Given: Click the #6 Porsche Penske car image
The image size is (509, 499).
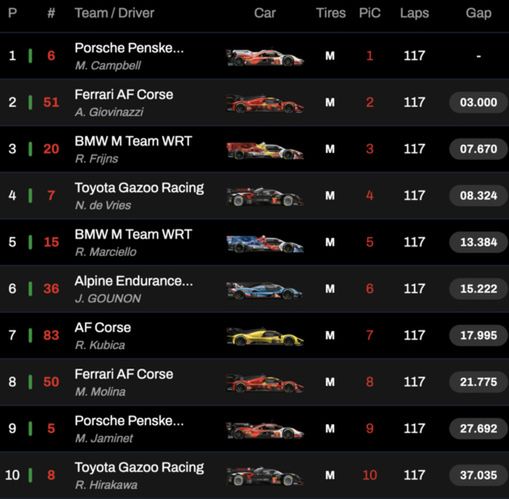Looking at the screenshot, I should [265, 57].
